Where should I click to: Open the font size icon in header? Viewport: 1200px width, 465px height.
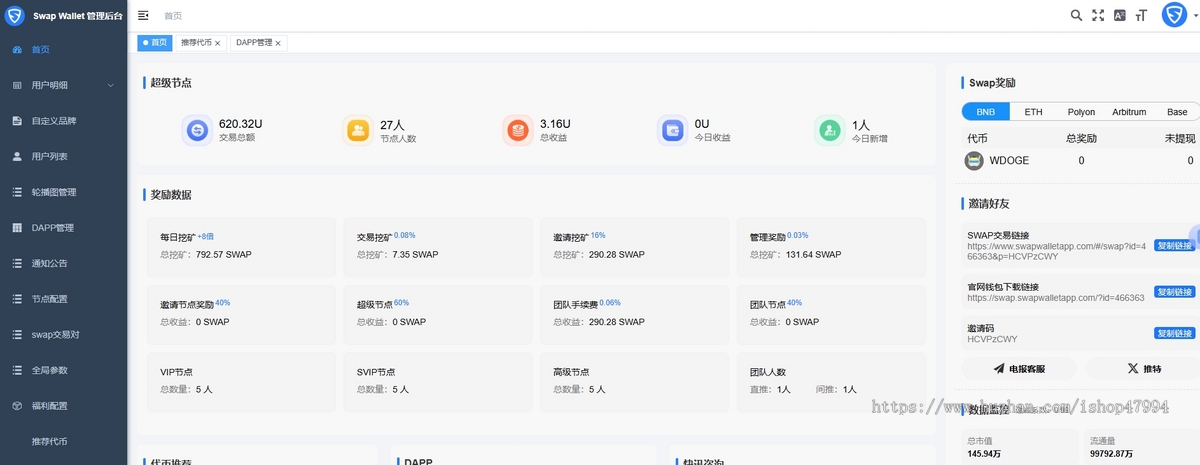(1141, 15)
